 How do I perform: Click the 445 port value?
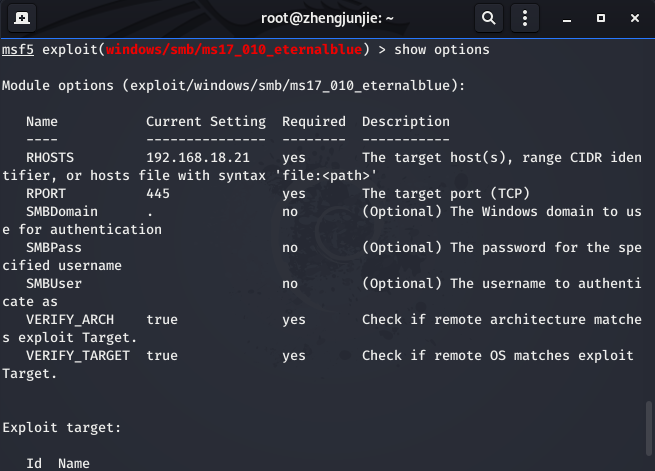(158, 194)
